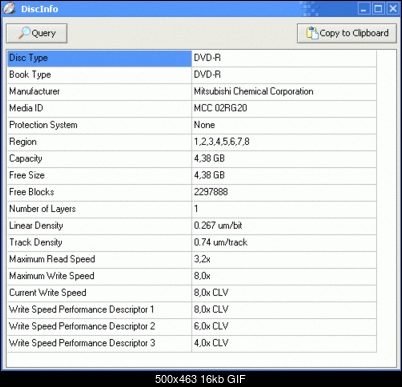The image size is (402, 387).
Task: Select the Manufacturer row label
Action: pyautogui.click(x=99, y=92)
